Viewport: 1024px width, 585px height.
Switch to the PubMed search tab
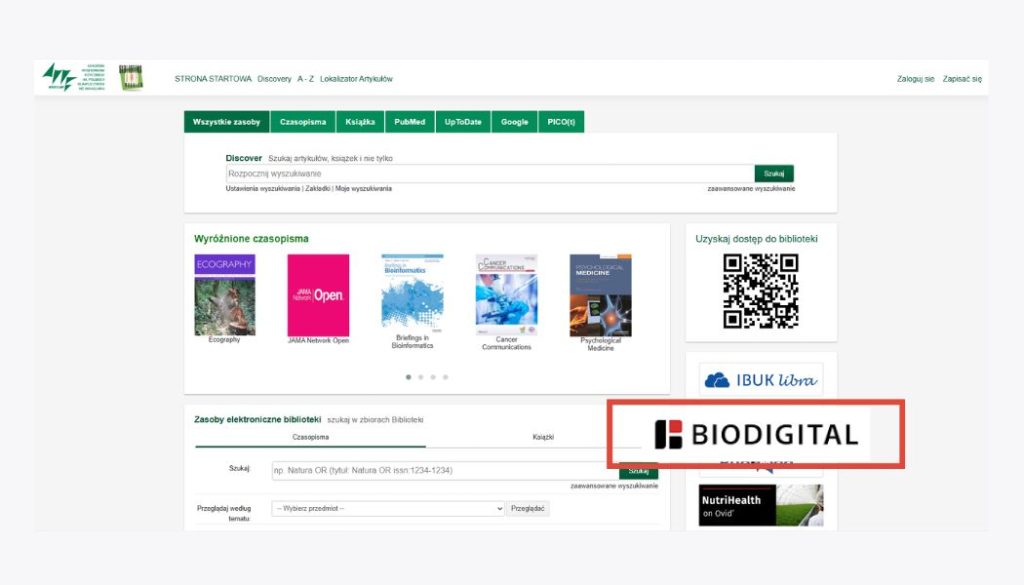[x=409, y=122]
